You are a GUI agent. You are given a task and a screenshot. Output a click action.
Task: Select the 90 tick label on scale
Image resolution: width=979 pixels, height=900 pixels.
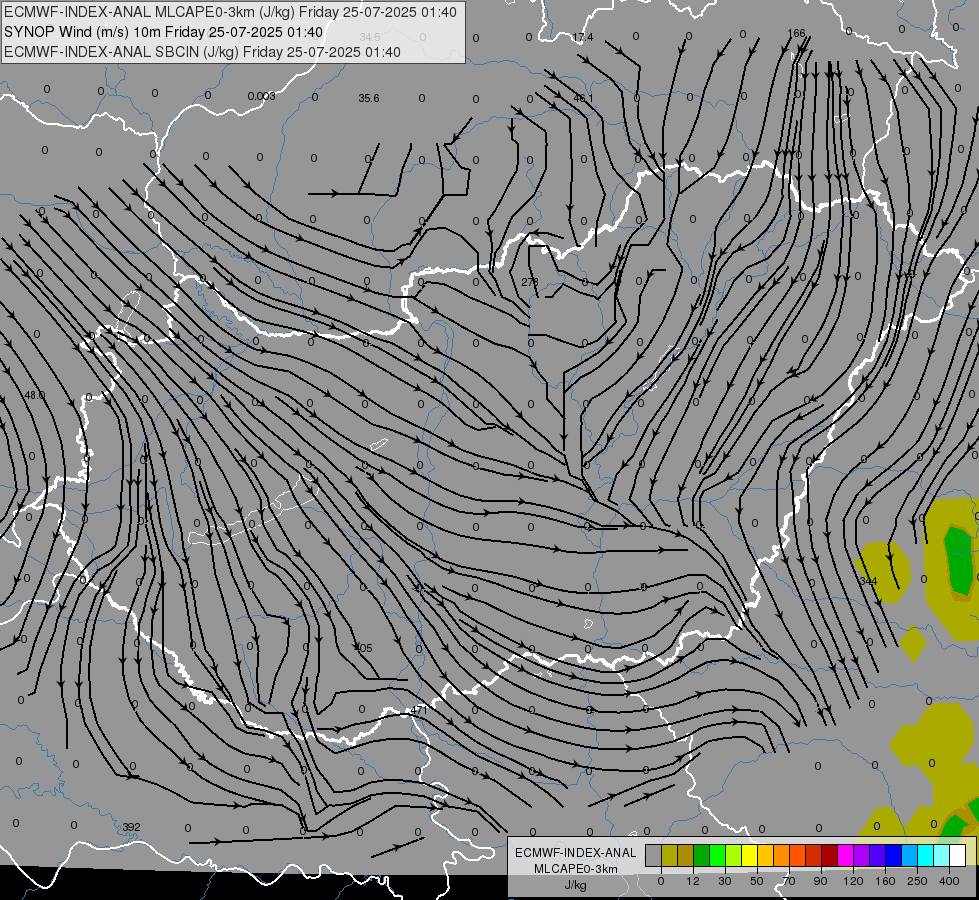pyautogui.click(x=820, y=881)
